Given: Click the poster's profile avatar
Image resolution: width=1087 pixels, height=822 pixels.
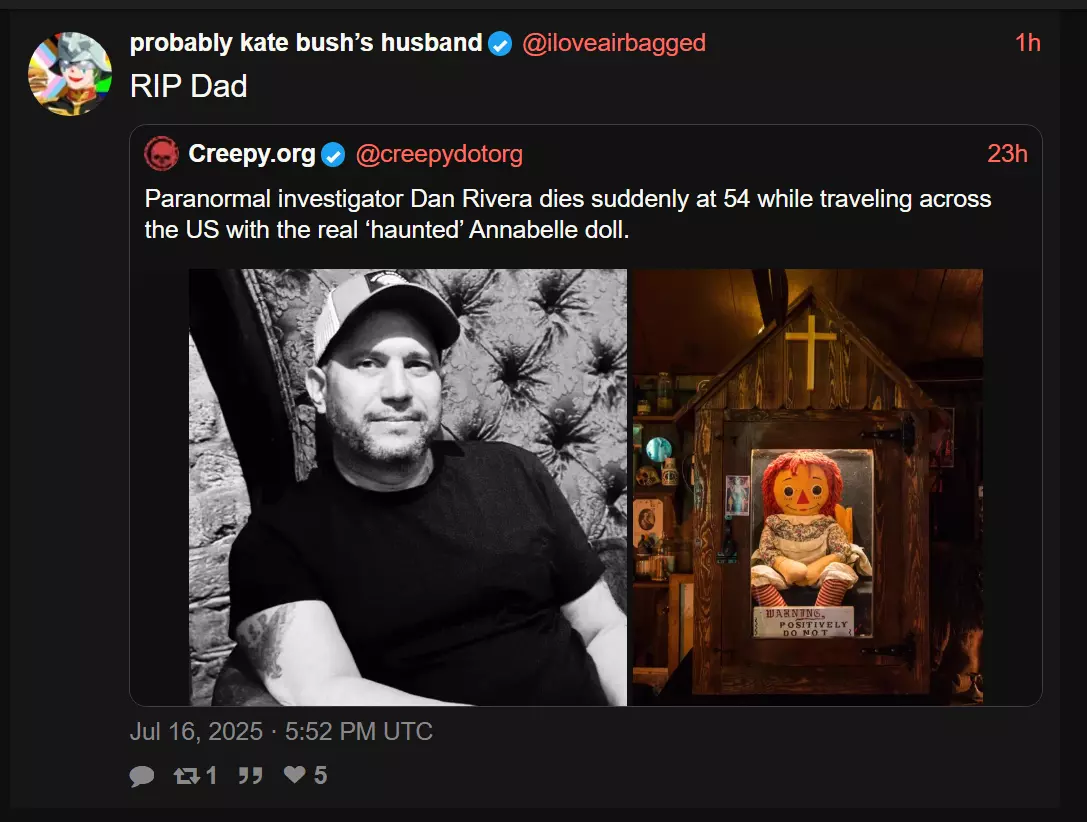Looking at the screenshot, I should 70,73.
